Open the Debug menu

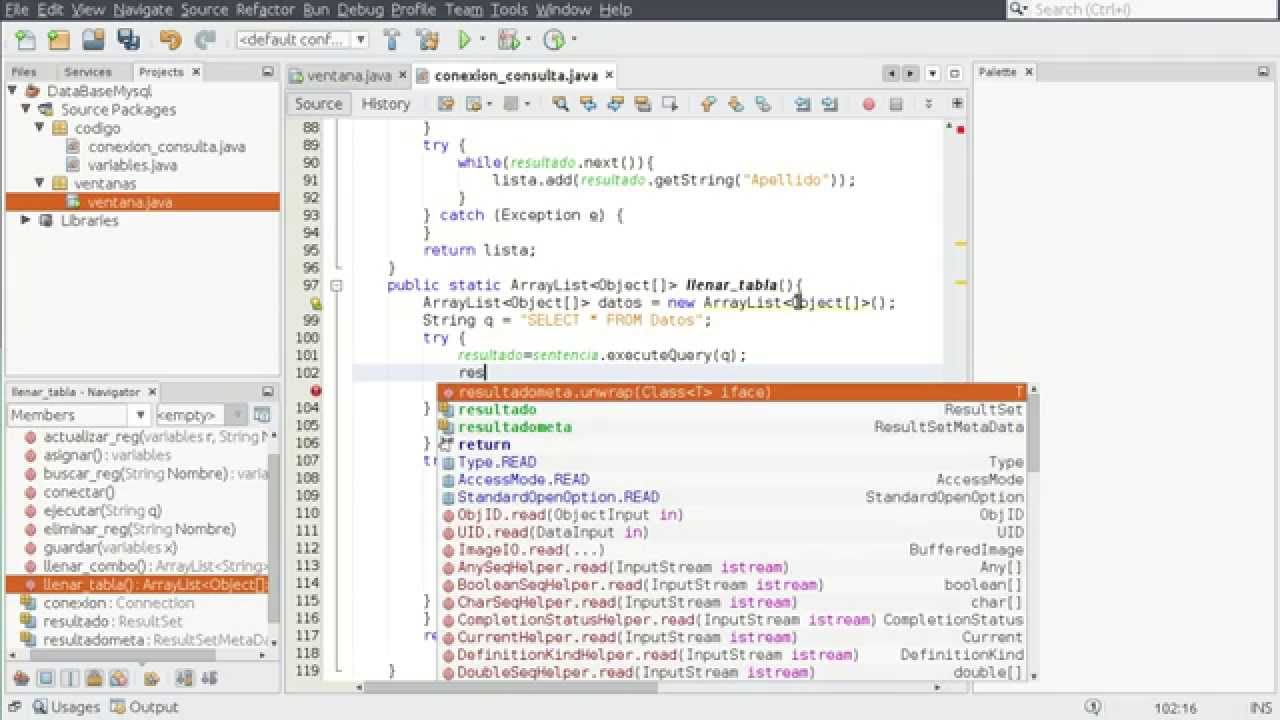click(x=360, y=9)
